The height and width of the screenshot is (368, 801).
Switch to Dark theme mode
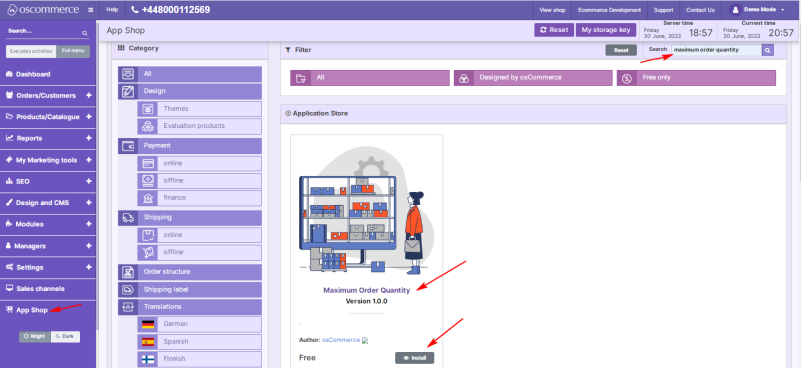coord(65,336)
